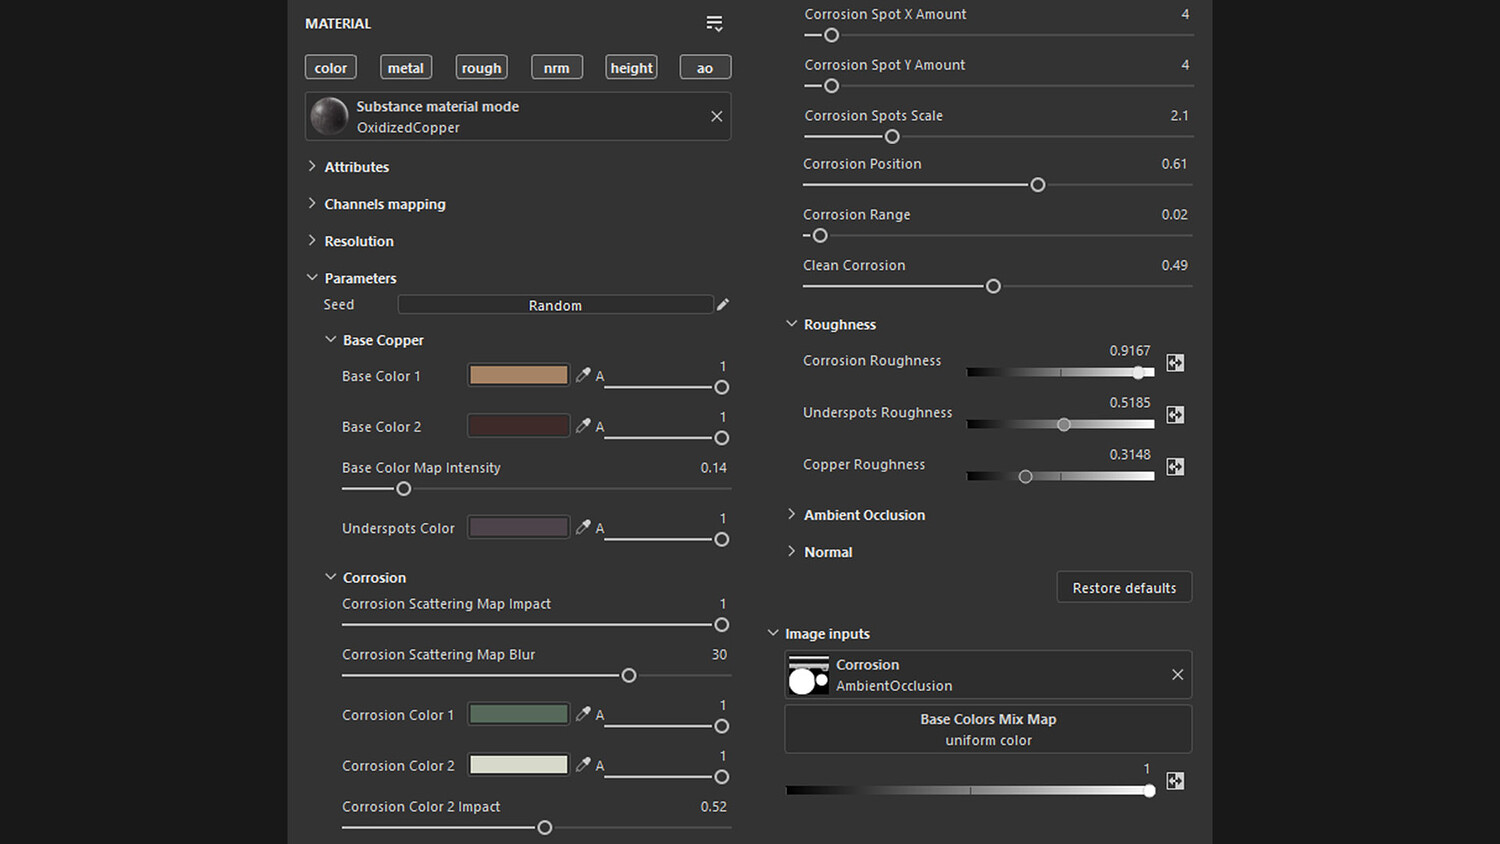Toggle the metal channel button
The width and height of the screenshot is (1500, 844).
pyautogui.click(x=406, y=68)
